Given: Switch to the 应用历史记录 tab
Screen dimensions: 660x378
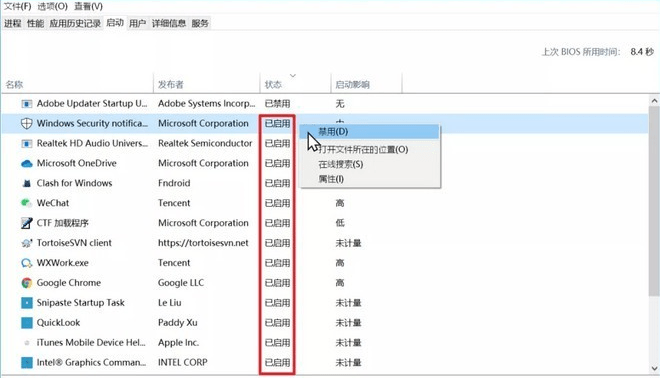Looking at the screenshot, I should (x=75, y=24).
